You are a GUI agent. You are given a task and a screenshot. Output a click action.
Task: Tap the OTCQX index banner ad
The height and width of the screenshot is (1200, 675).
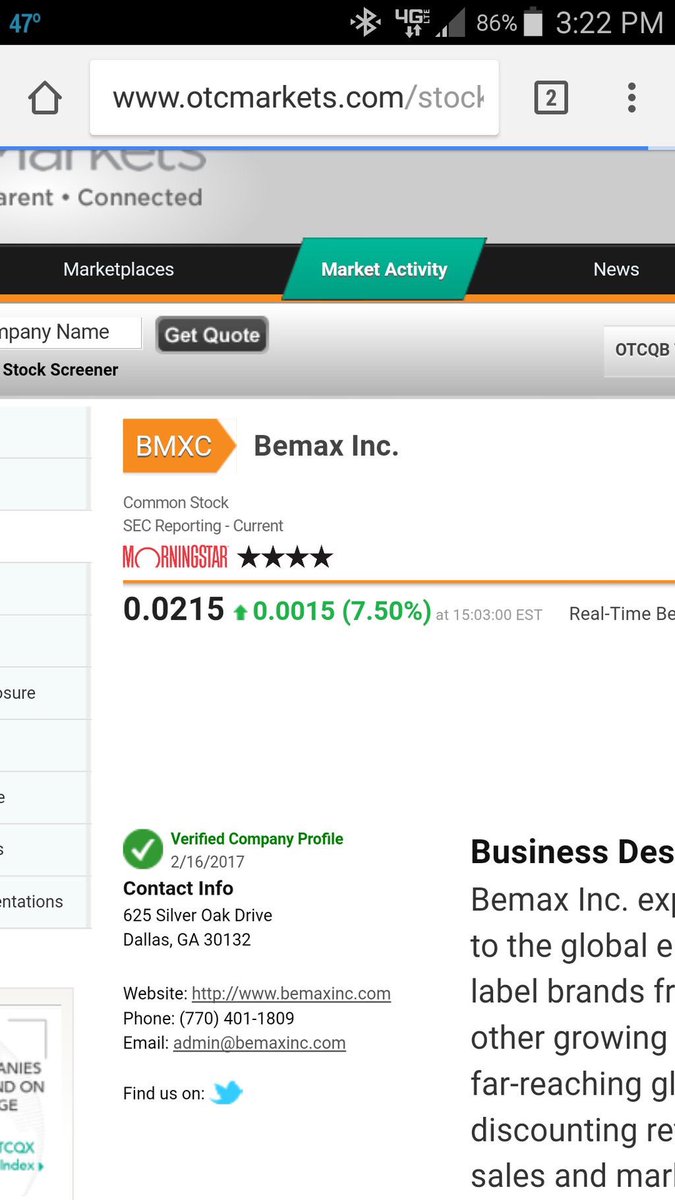pos(35,1094)
